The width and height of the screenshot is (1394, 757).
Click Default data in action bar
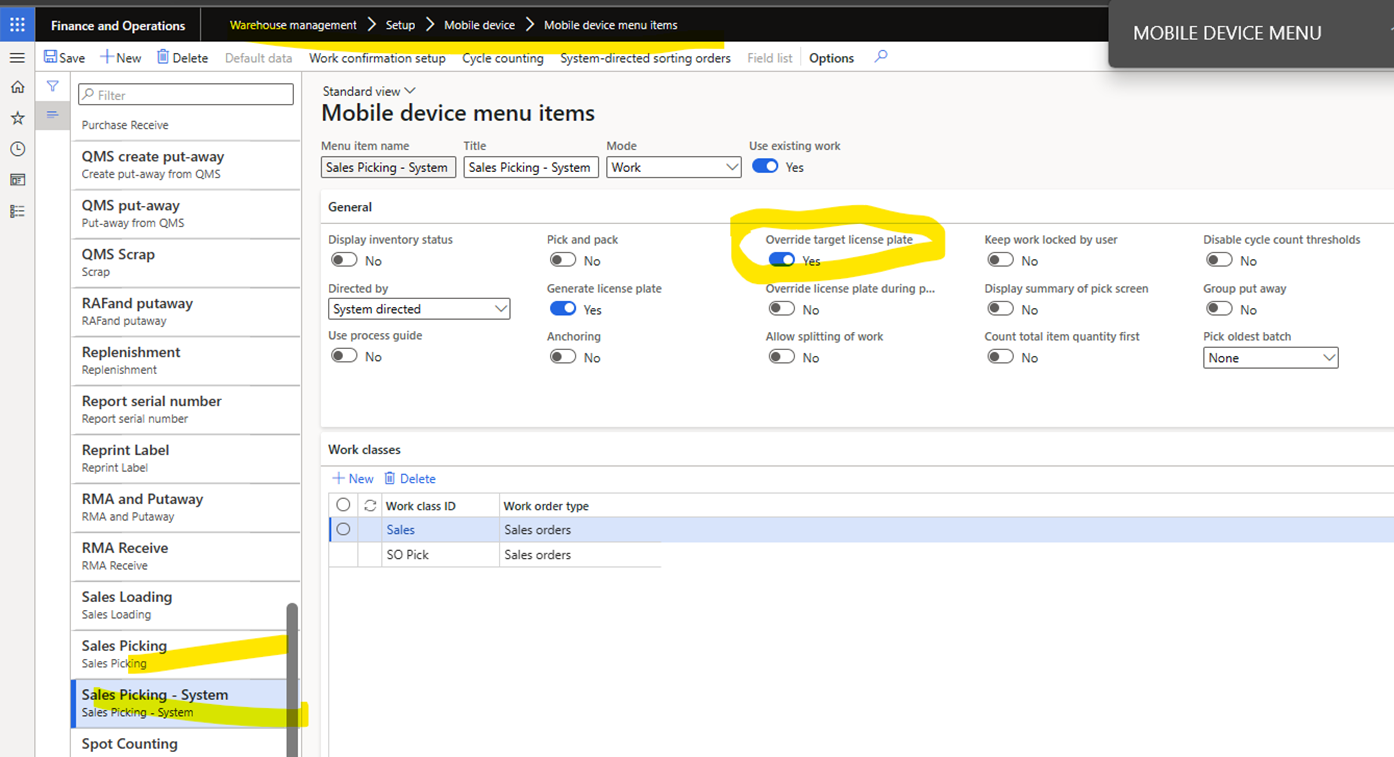[258, 58]
